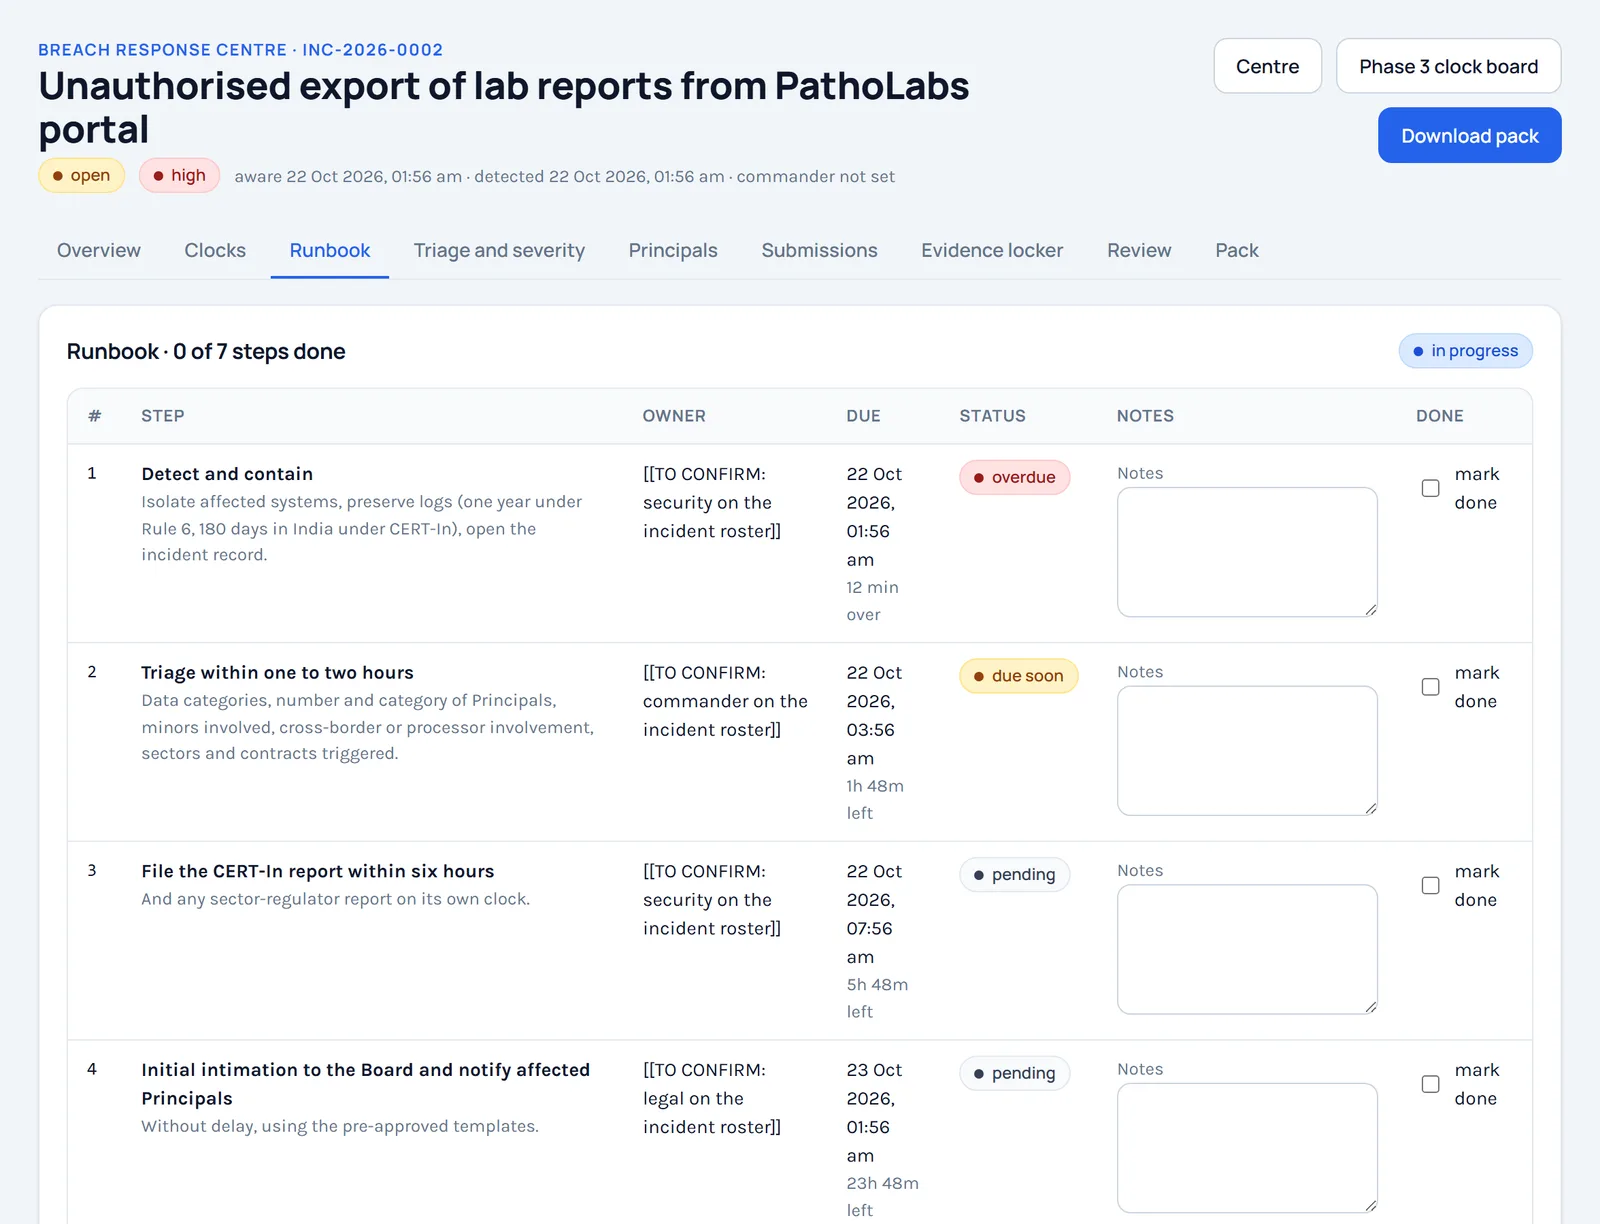This screenshot has width=1600, height=1224.
Task: Click the high severity badge
Action: tap(179, 176)
